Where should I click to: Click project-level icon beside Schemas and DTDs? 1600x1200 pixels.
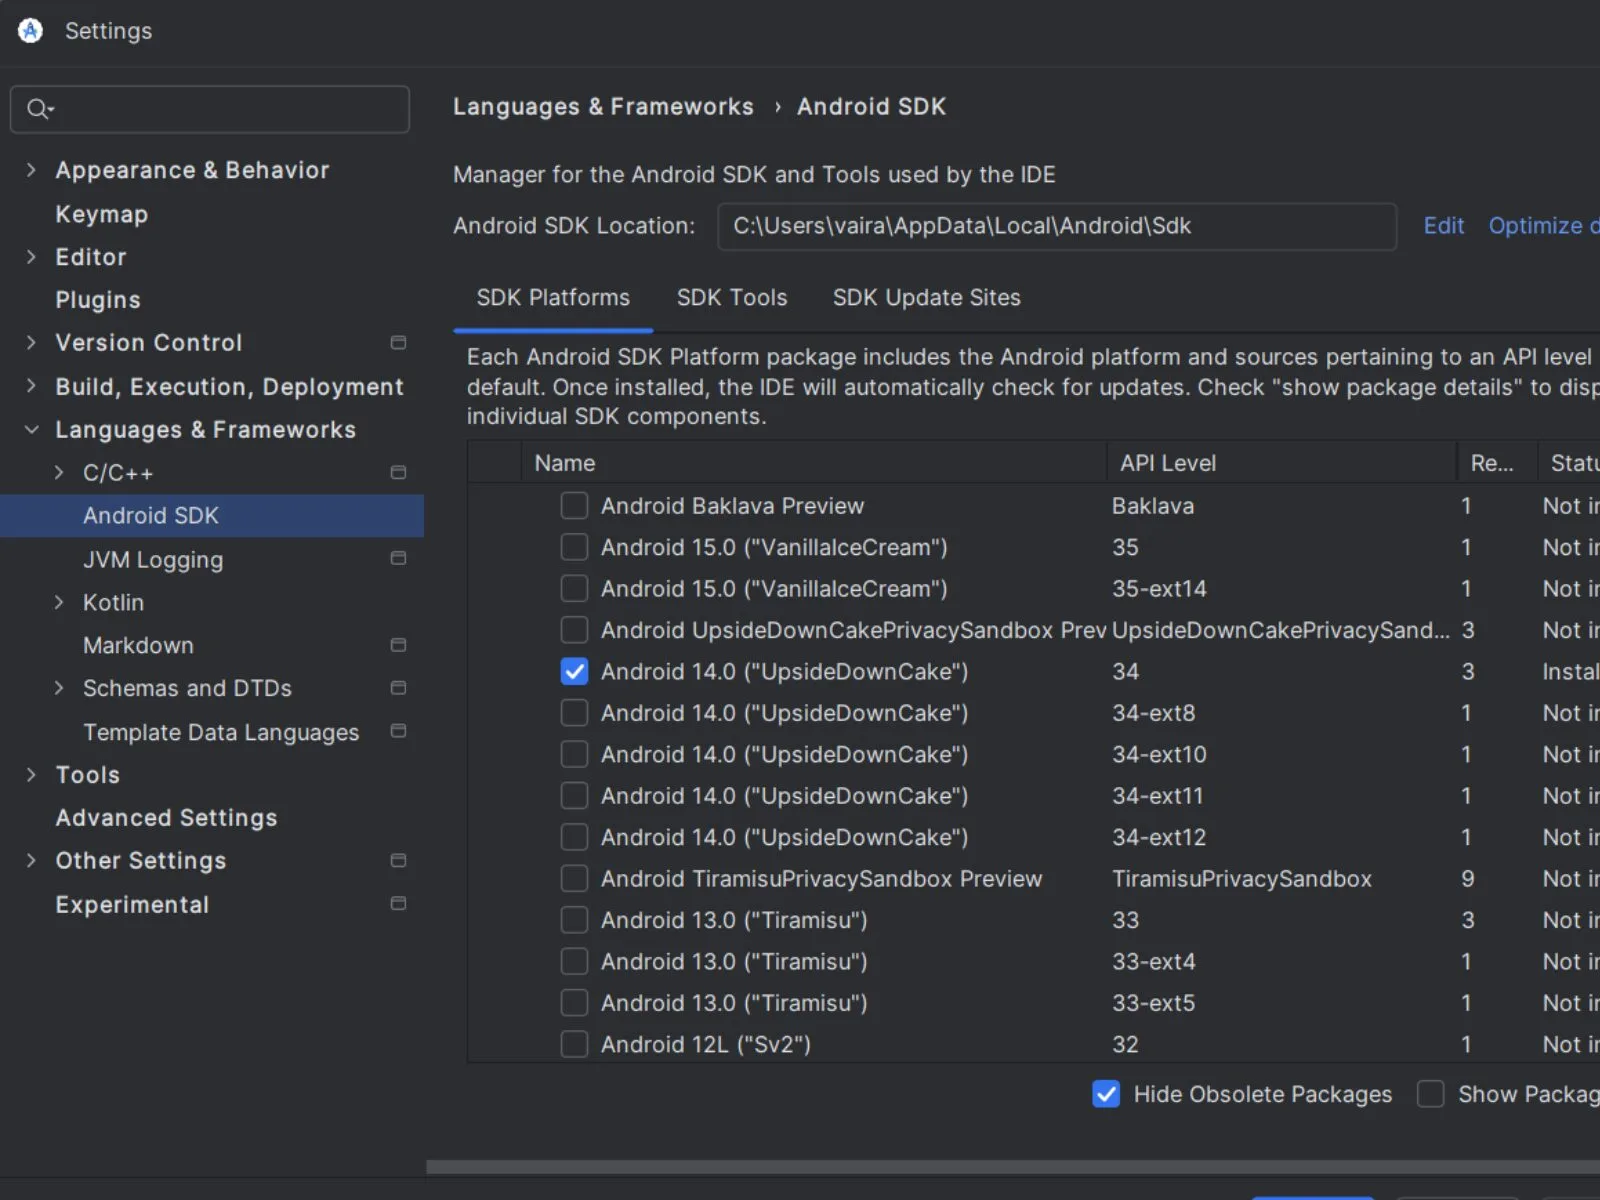398,688
